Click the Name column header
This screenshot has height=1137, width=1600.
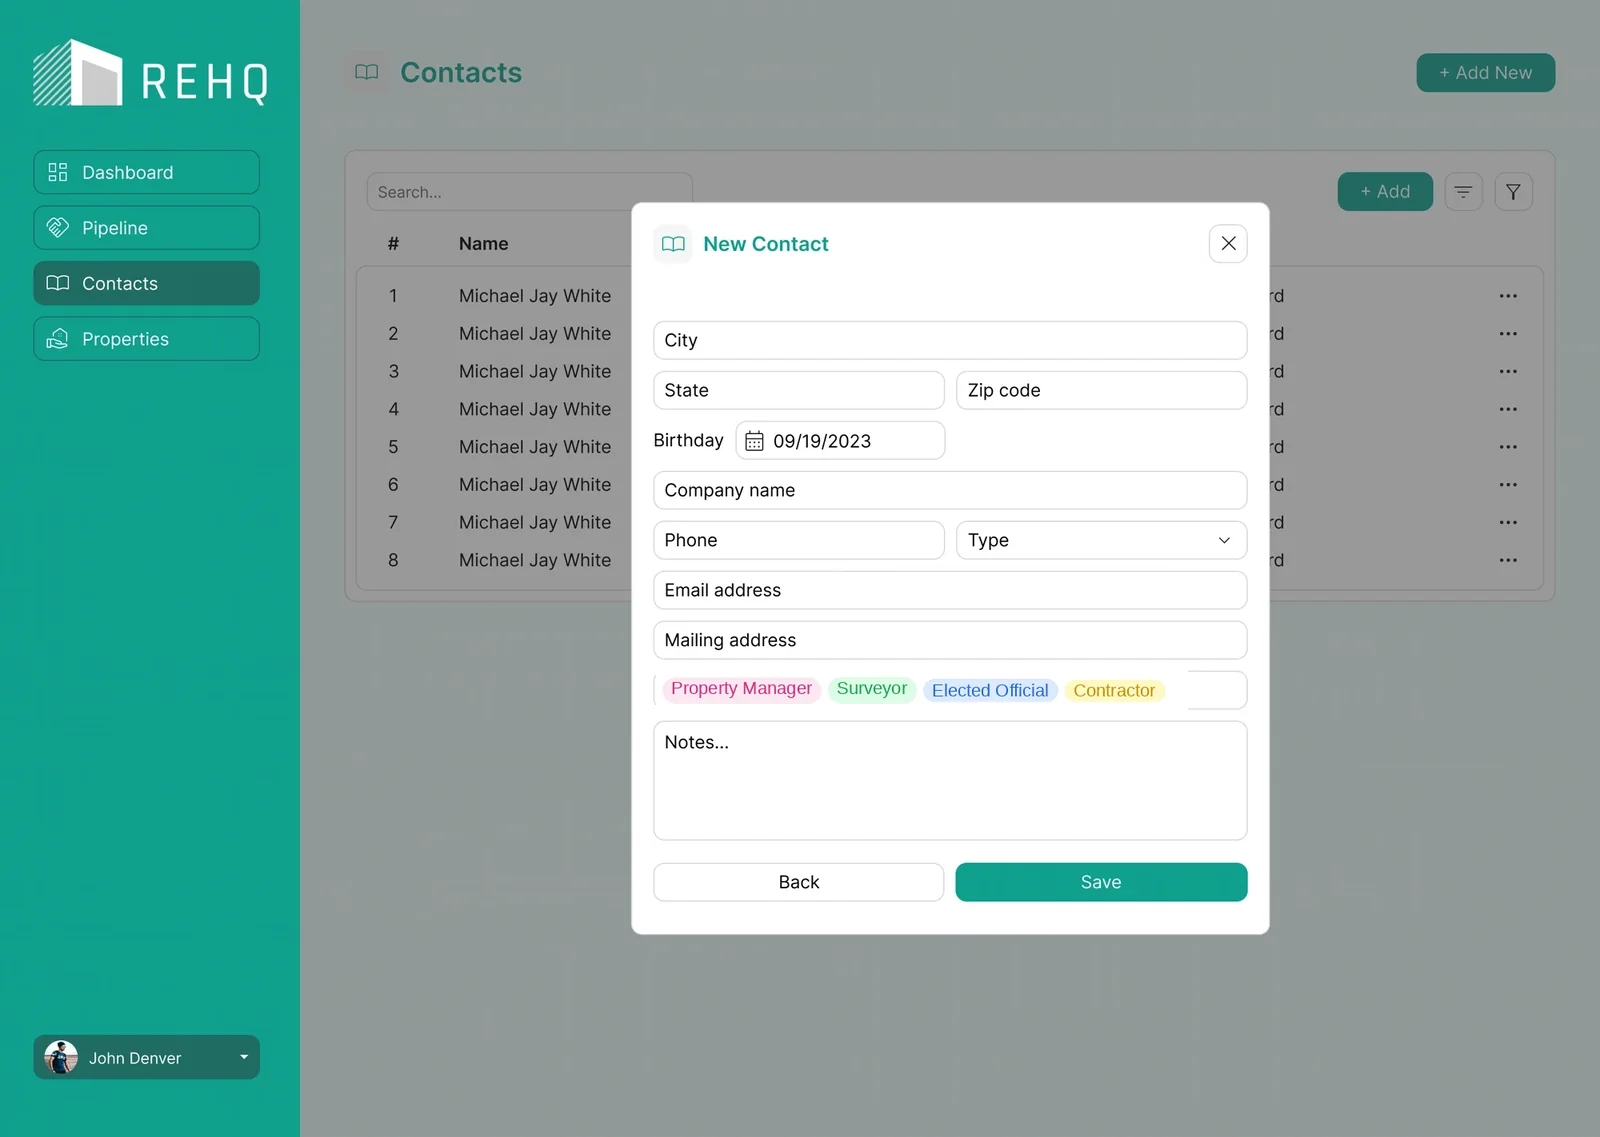(483, 244)
